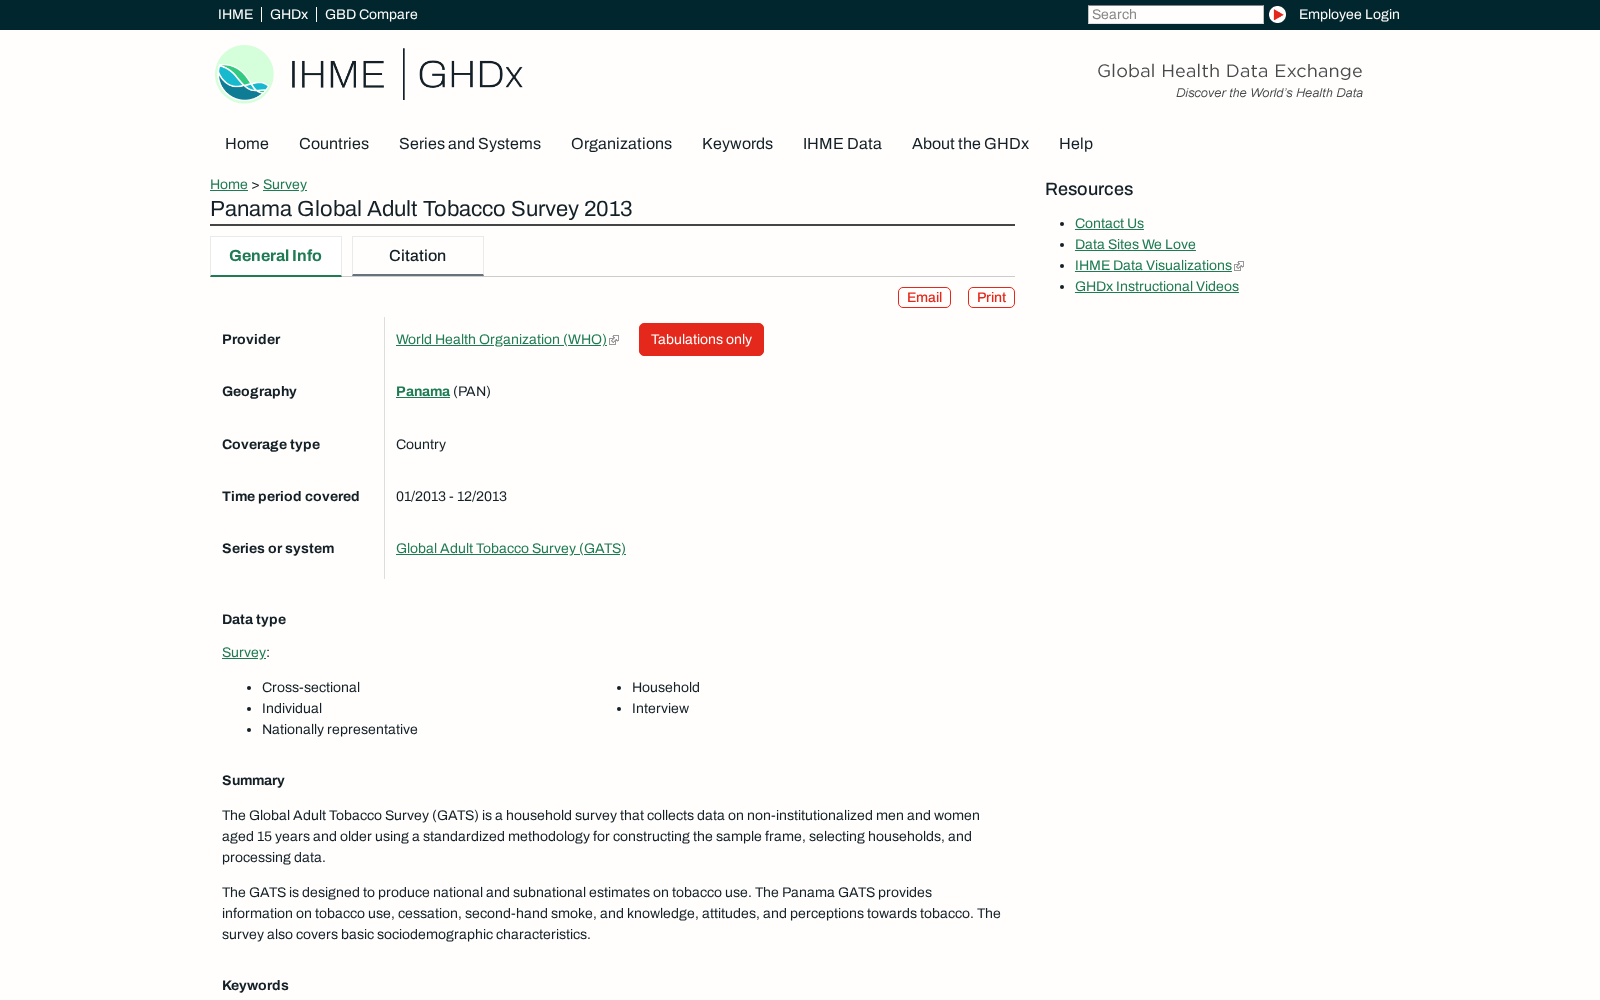Click the Interview list item
The image size is (1600, 1000).
click(x=660, y=709)
